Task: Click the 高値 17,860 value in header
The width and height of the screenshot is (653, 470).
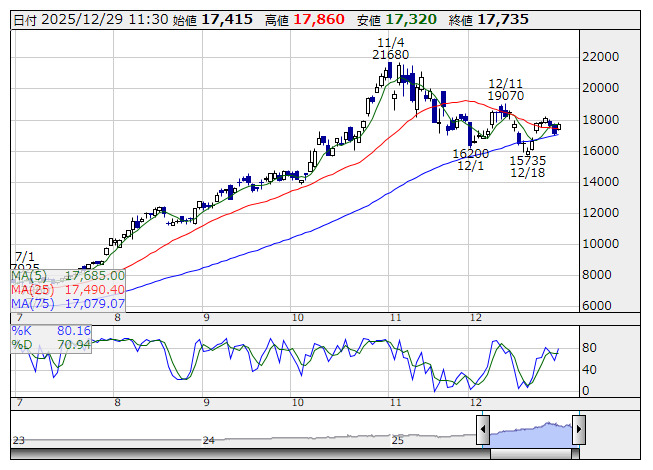Action: click(322, 19)
